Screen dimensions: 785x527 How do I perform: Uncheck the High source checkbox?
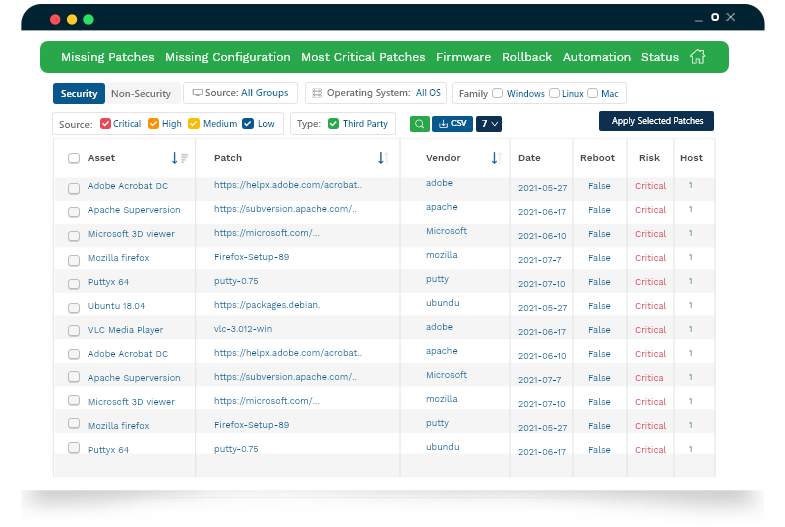point(153,124)
